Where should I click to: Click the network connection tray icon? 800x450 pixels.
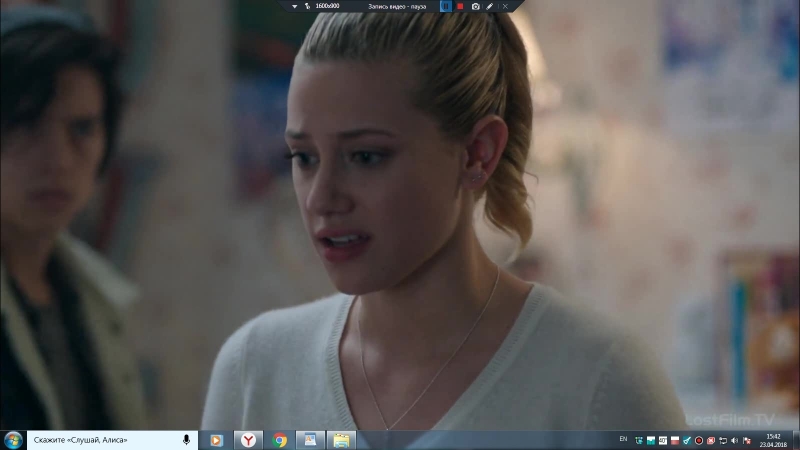(723, 440)
